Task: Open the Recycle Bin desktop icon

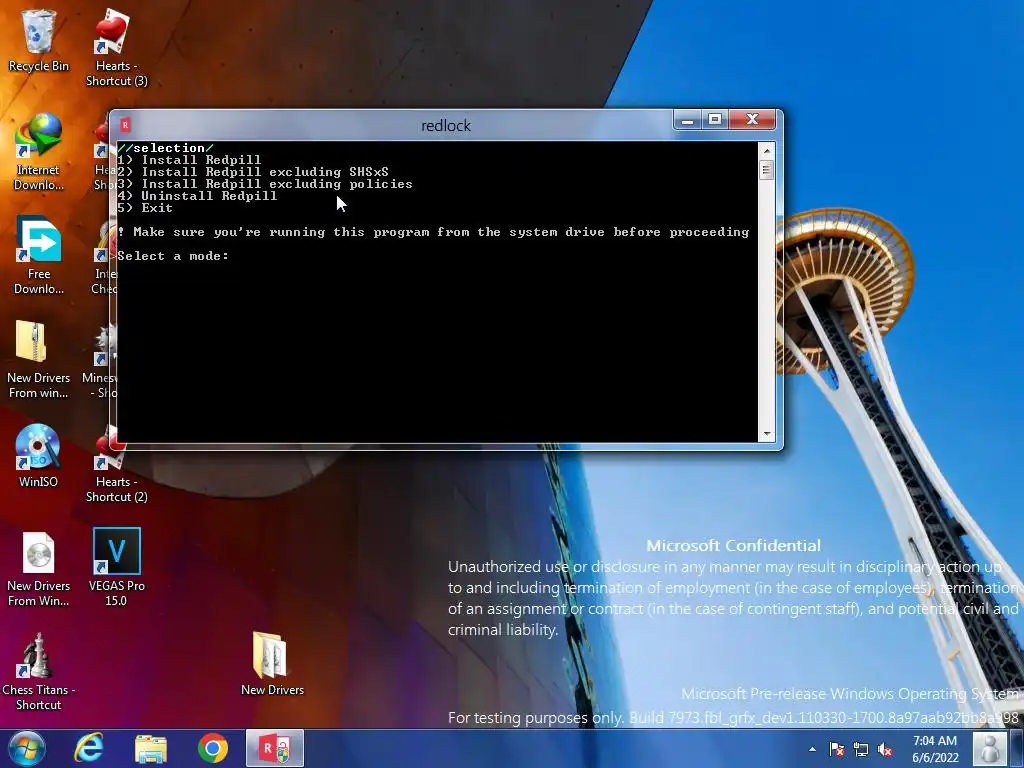Action: pyautogui.click(x=38, y=41)
